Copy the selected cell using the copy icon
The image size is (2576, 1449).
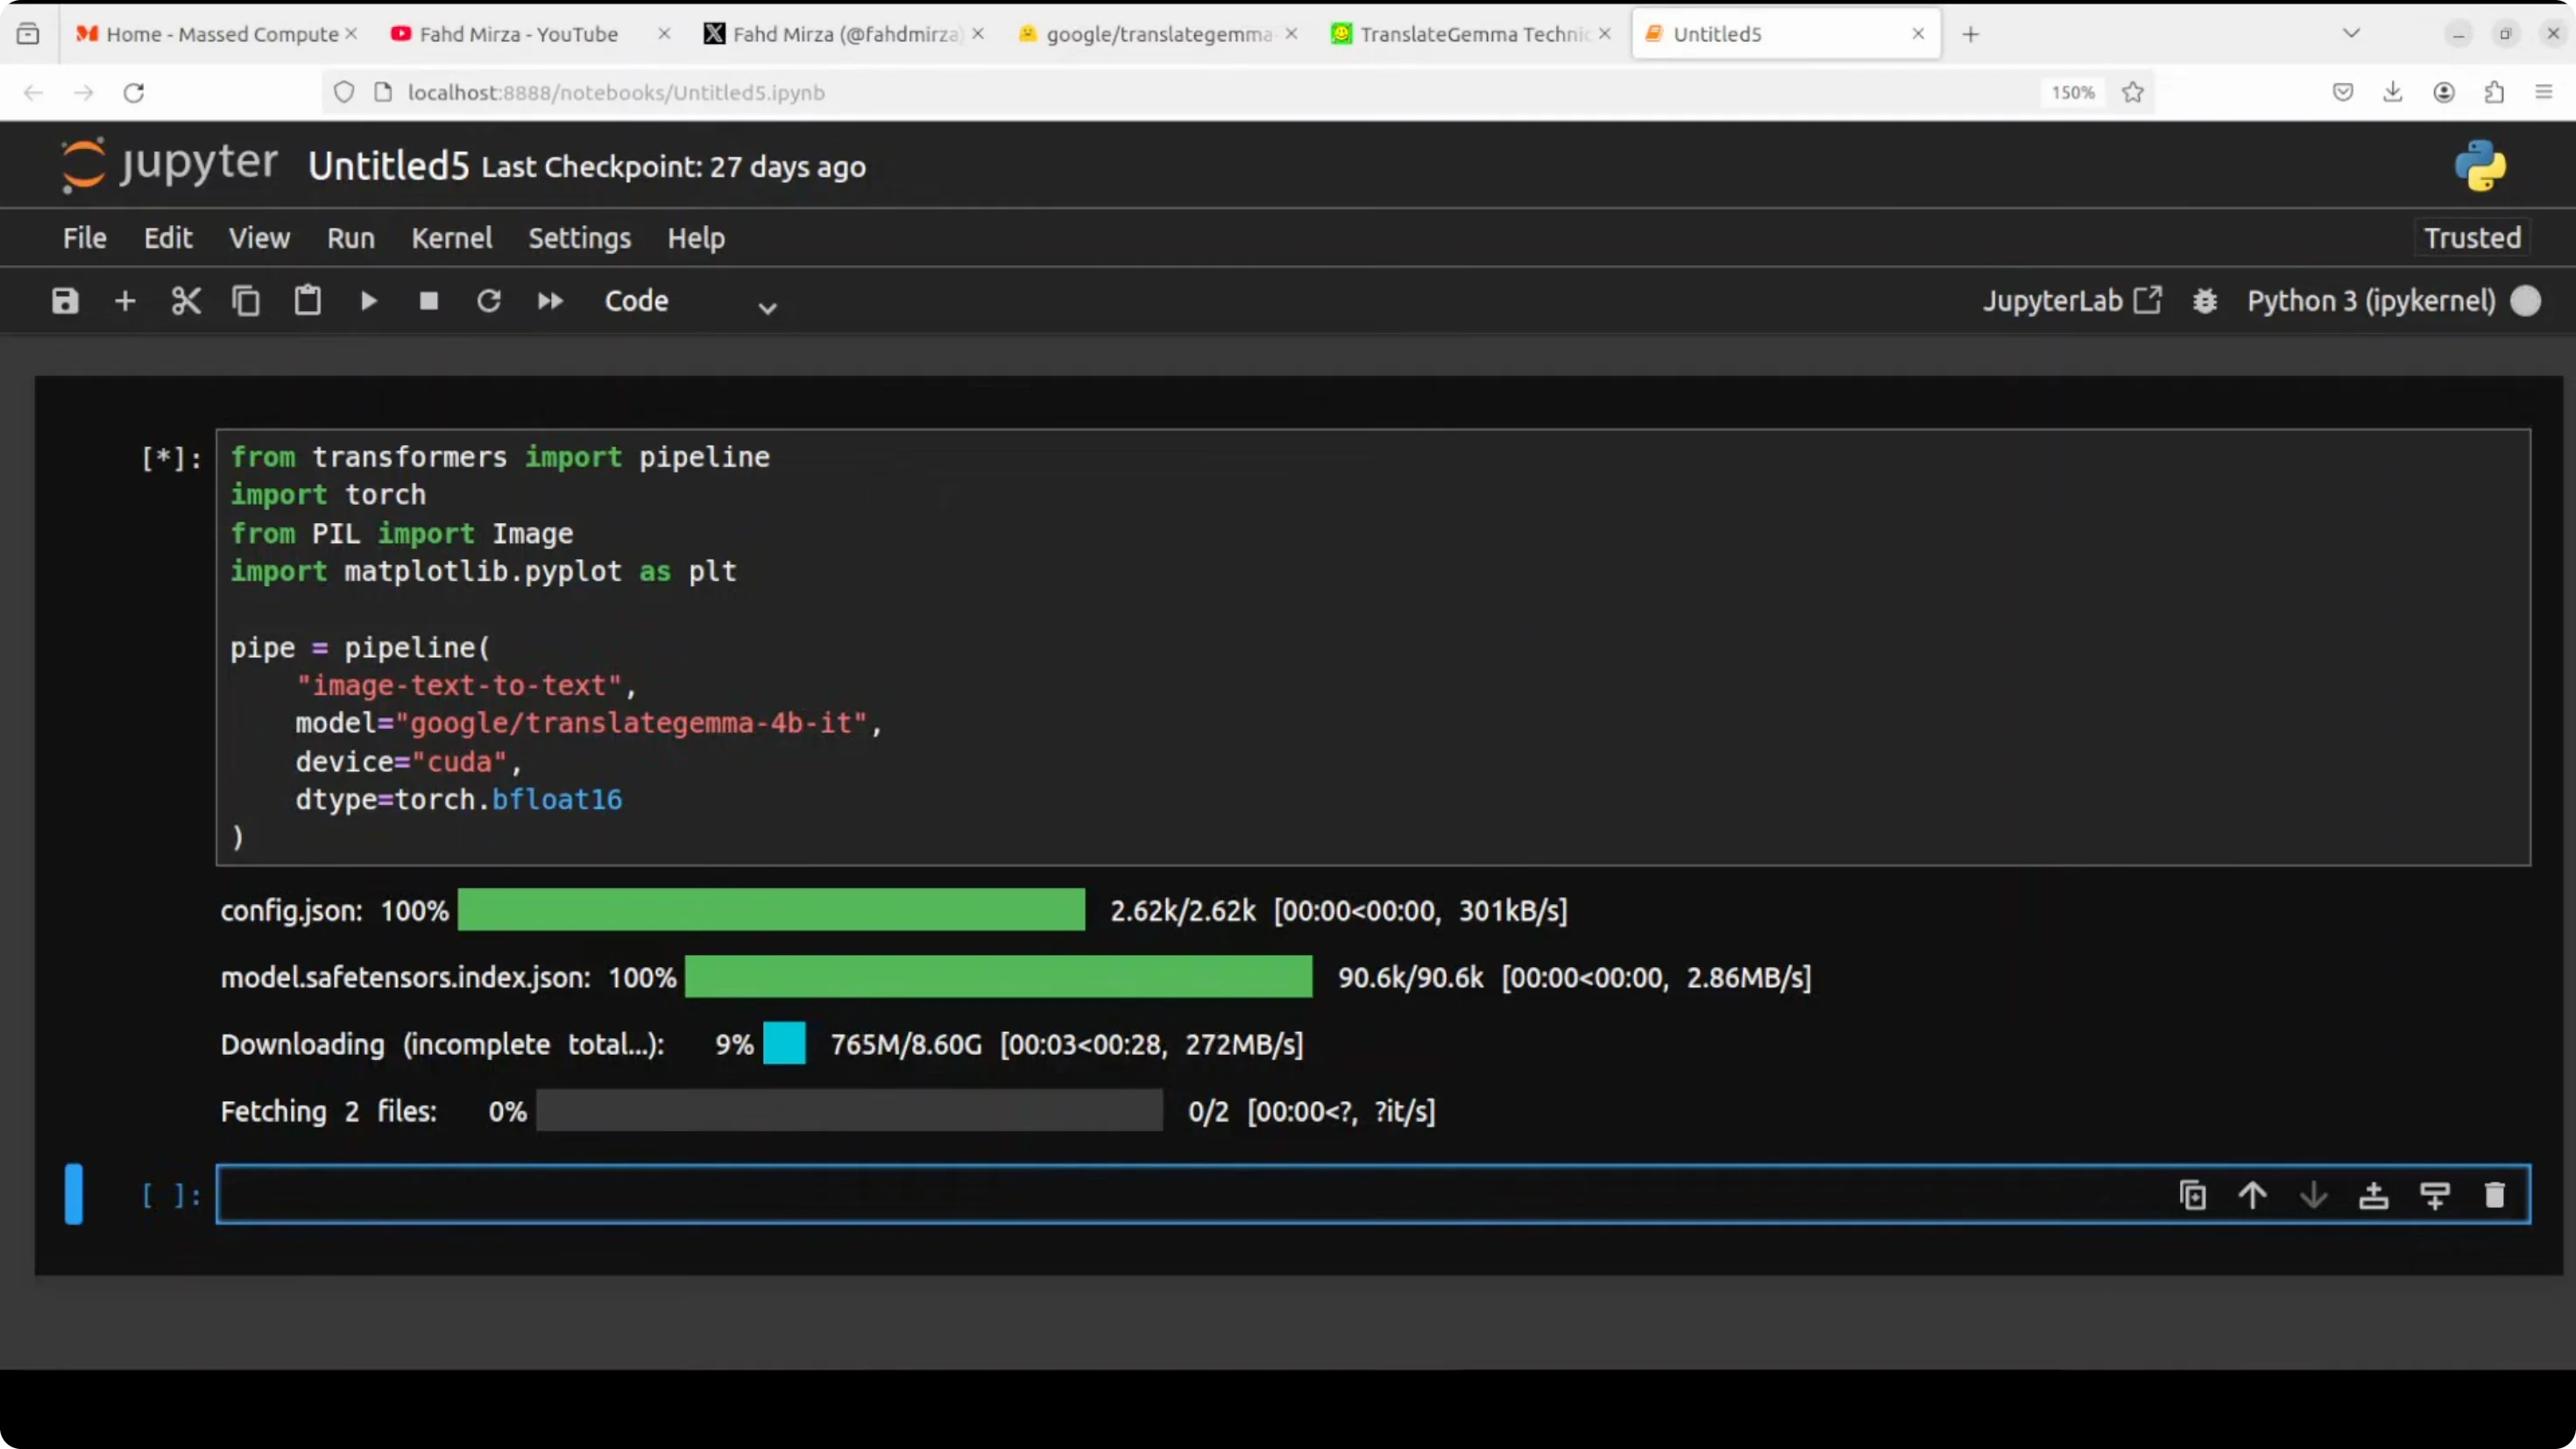(x=246, y=301)
